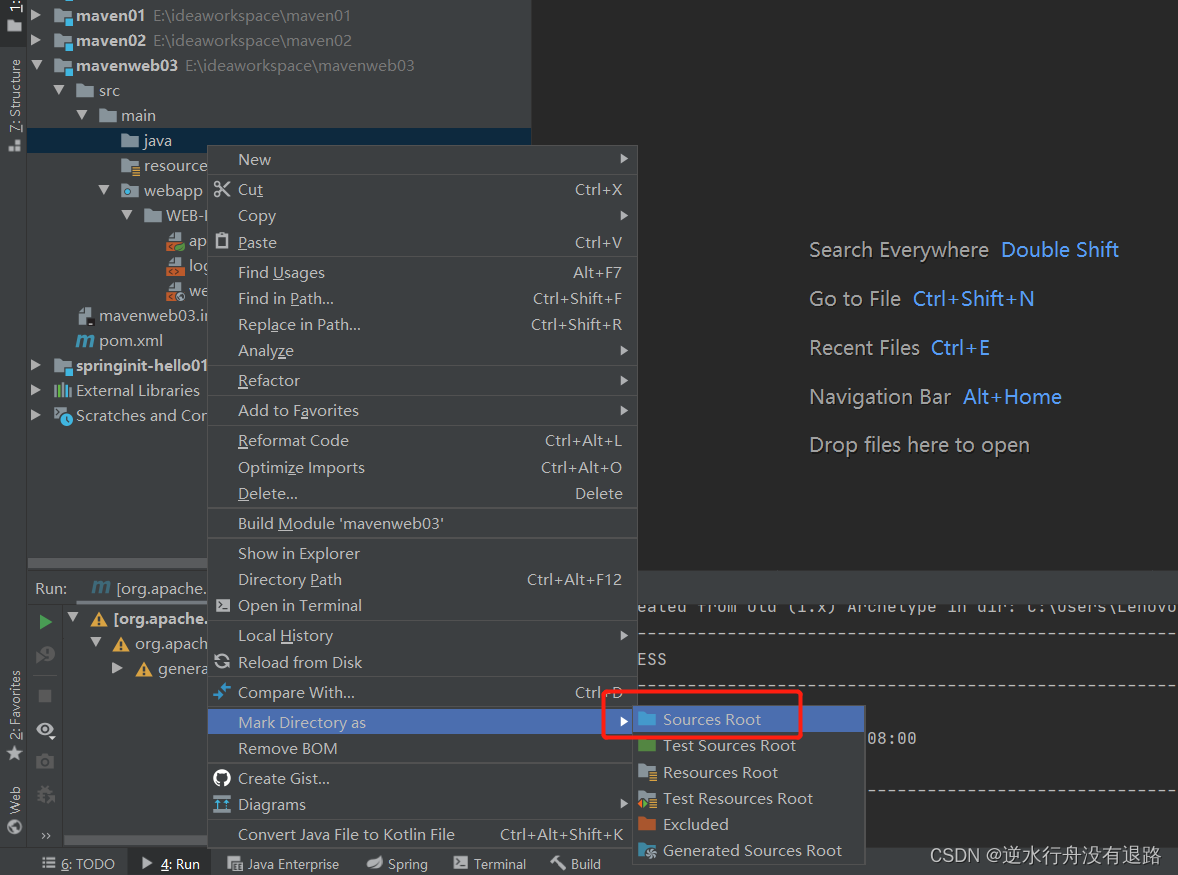Select Reformat Code menu entry
This screenshot has height=875, width=1178.
[x=422, y=440]
